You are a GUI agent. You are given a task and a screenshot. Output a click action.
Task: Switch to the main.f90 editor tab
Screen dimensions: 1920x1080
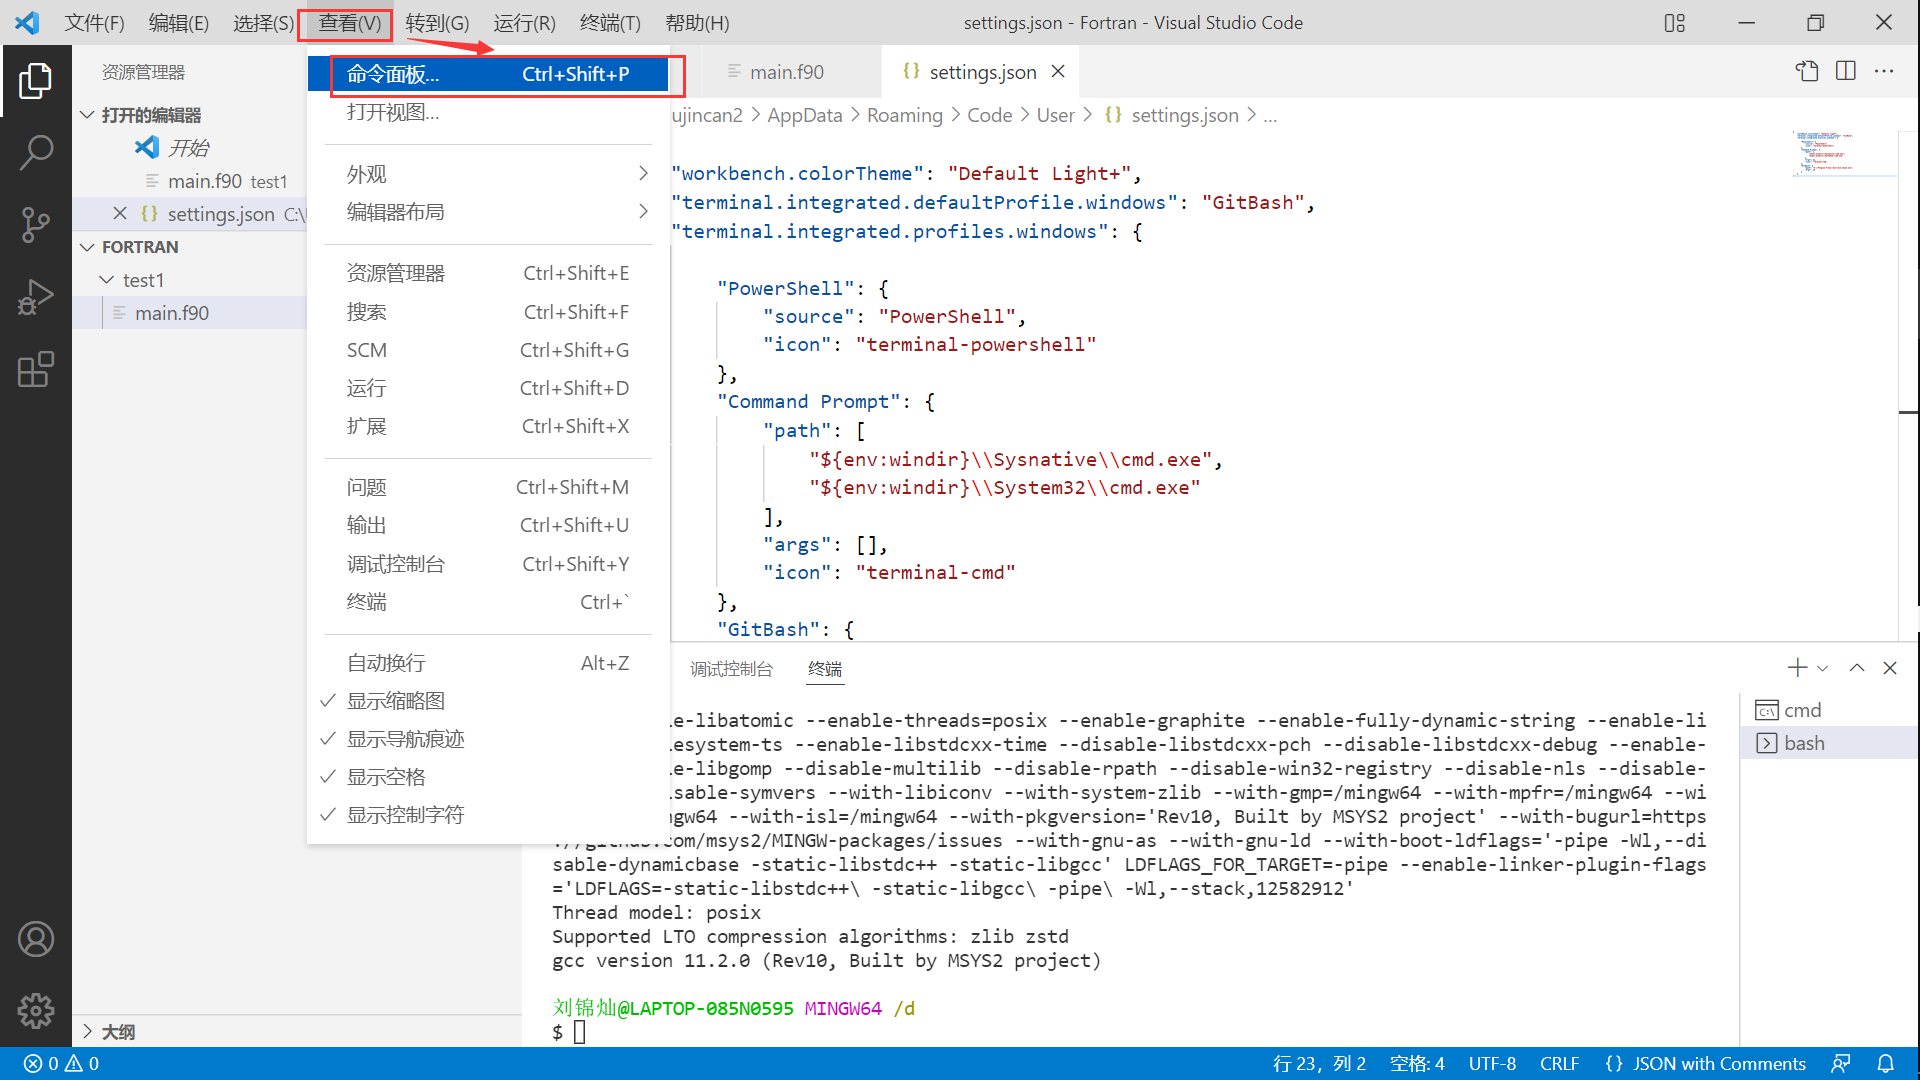(x=786, y=72)
